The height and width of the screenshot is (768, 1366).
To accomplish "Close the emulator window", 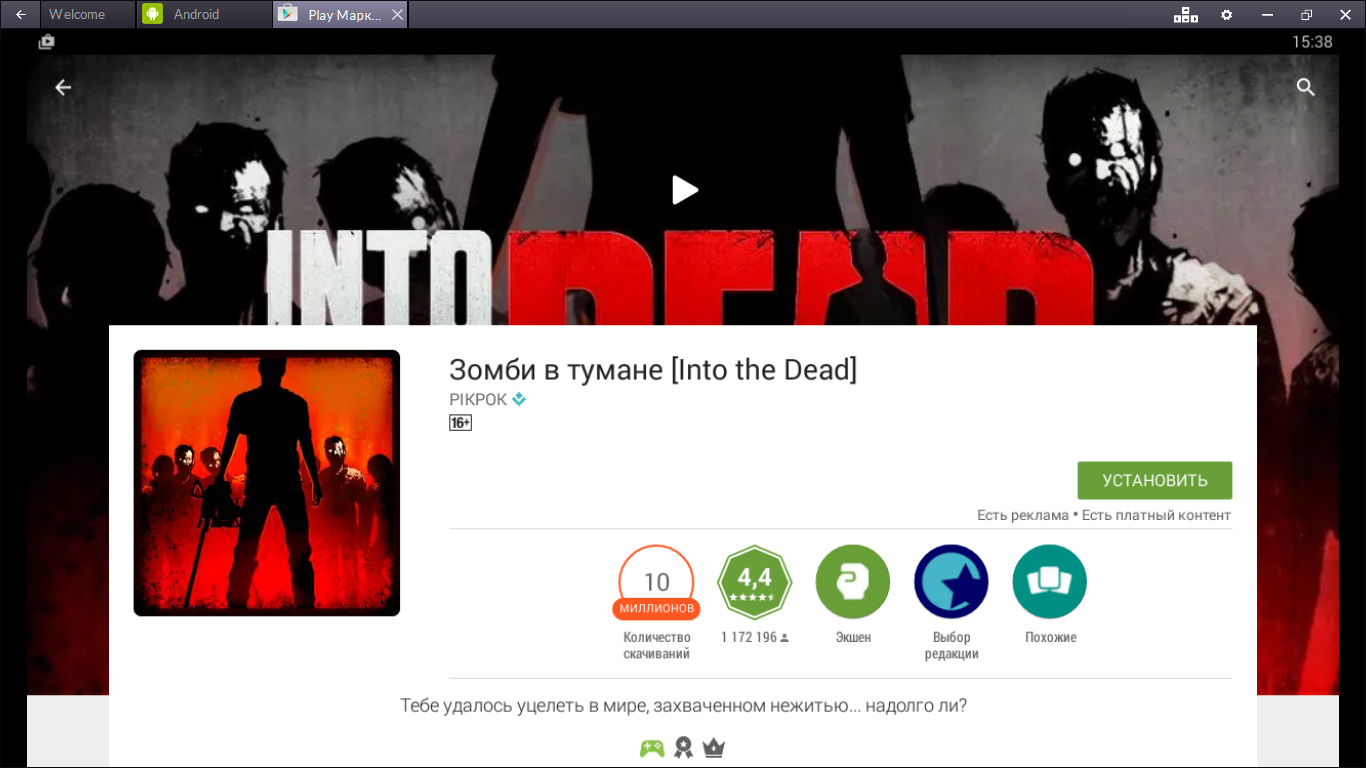I will pos(1344,15).
